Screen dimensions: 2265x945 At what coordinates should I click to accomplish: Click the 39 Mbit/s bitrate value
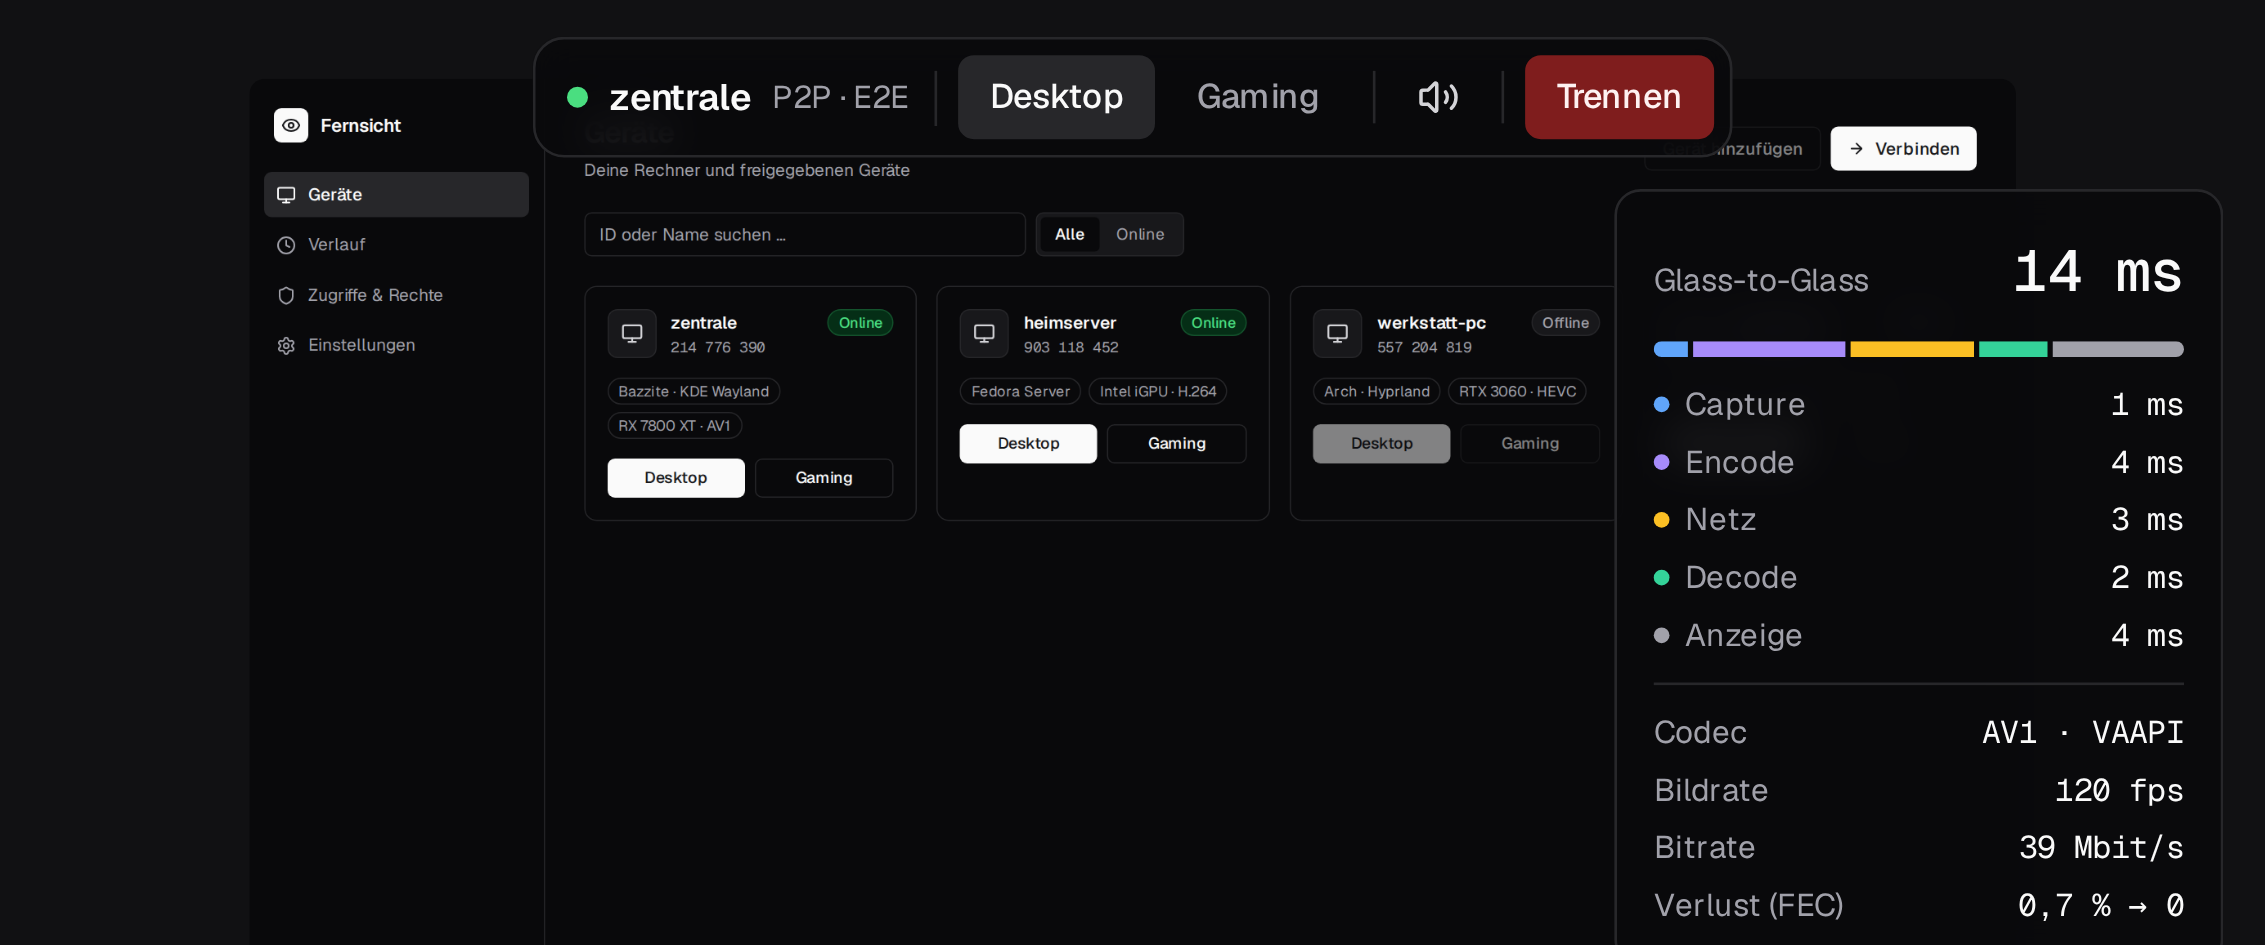pyautogui.click(x=2101, y=848)
